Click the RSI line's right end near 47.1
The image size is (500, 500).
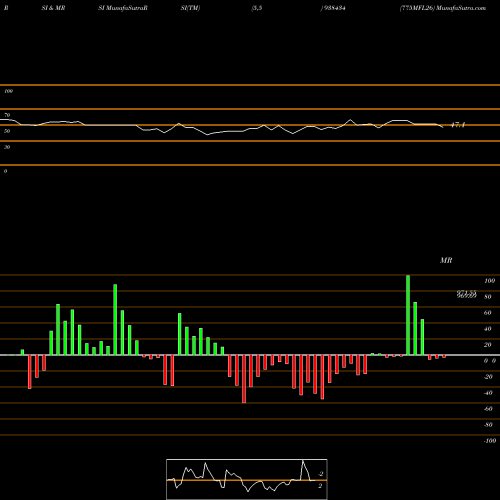pyautogui.click(x=442, y=127)
